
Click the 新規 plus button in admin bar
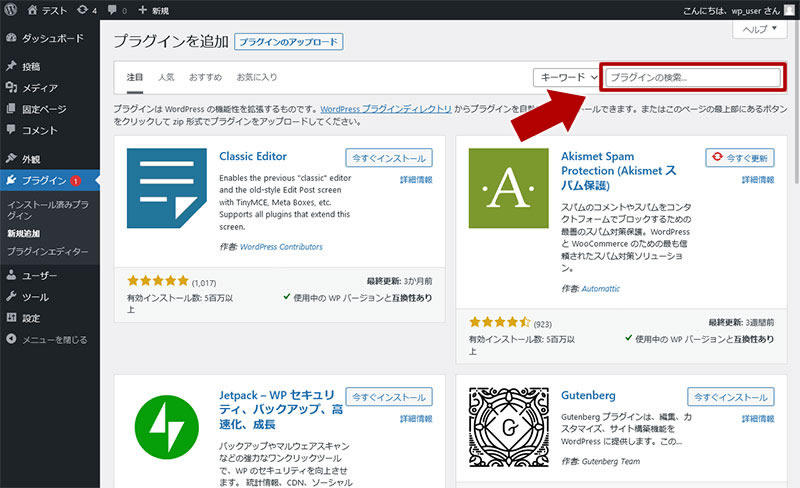pos(153,10)
